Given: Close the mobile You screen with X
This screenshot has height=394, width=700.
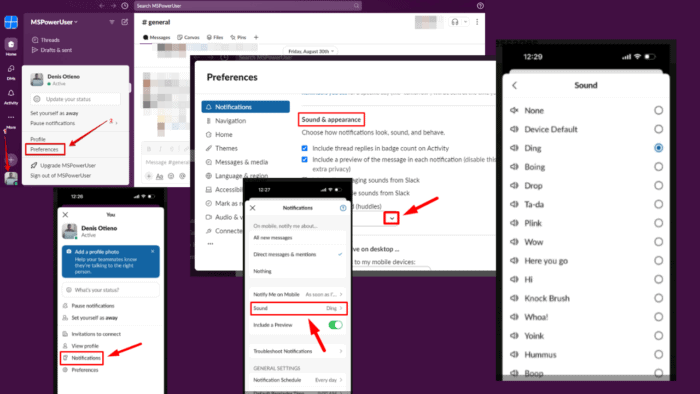Looking at the screenshot, I should click(65, 215).
